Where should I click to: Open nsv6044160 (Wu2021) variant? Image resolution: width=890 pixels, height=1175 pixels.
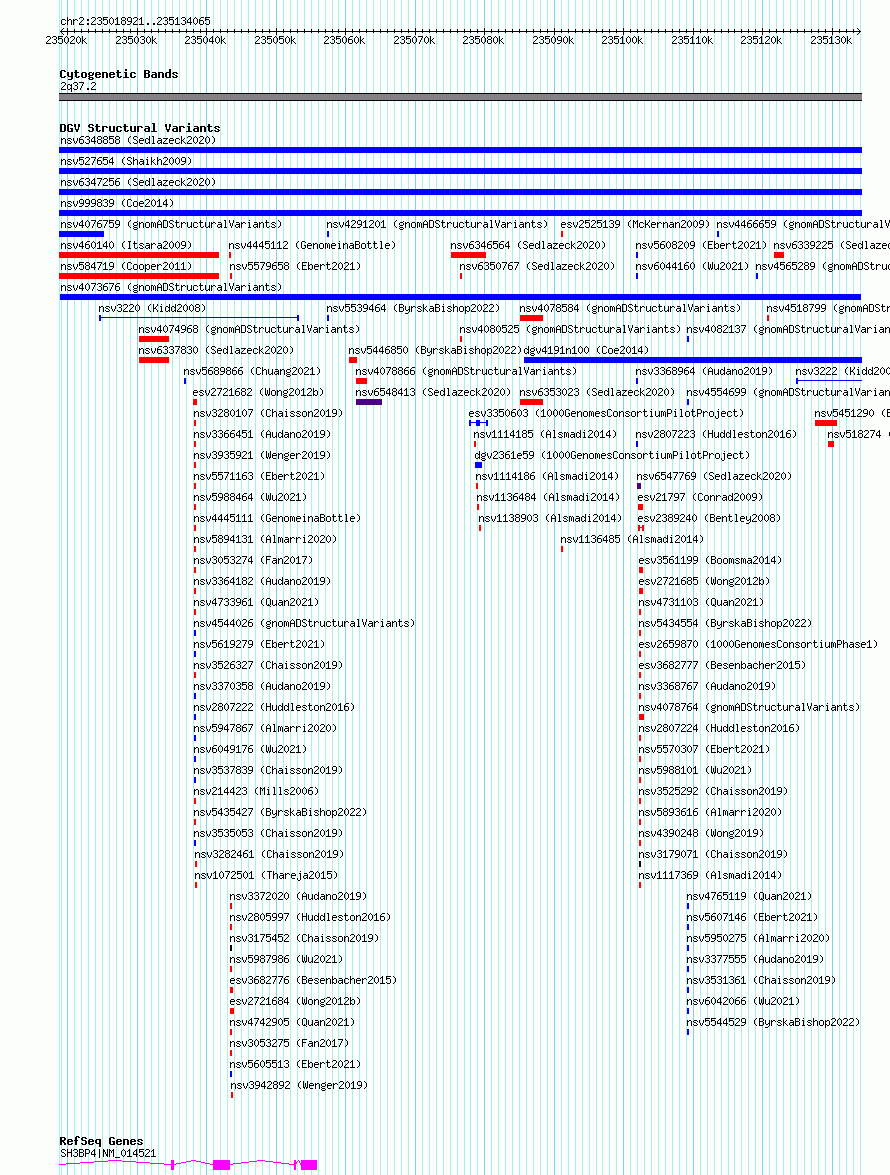point(692,266)
